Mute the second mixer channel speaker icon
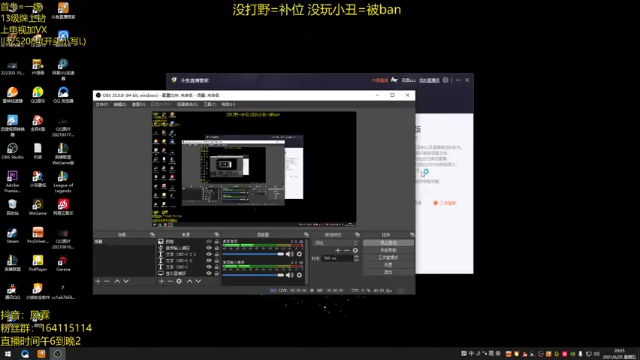The width and height of the screenshot is (640, 360). click(x=290, y=275)
